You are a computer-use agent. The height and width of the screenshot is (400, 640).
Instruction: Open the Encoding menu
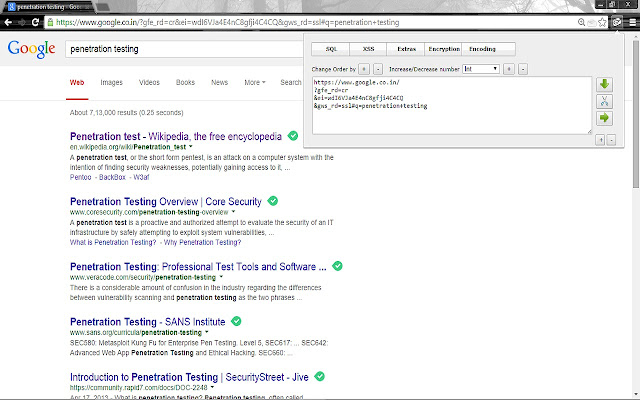(488, 49)
